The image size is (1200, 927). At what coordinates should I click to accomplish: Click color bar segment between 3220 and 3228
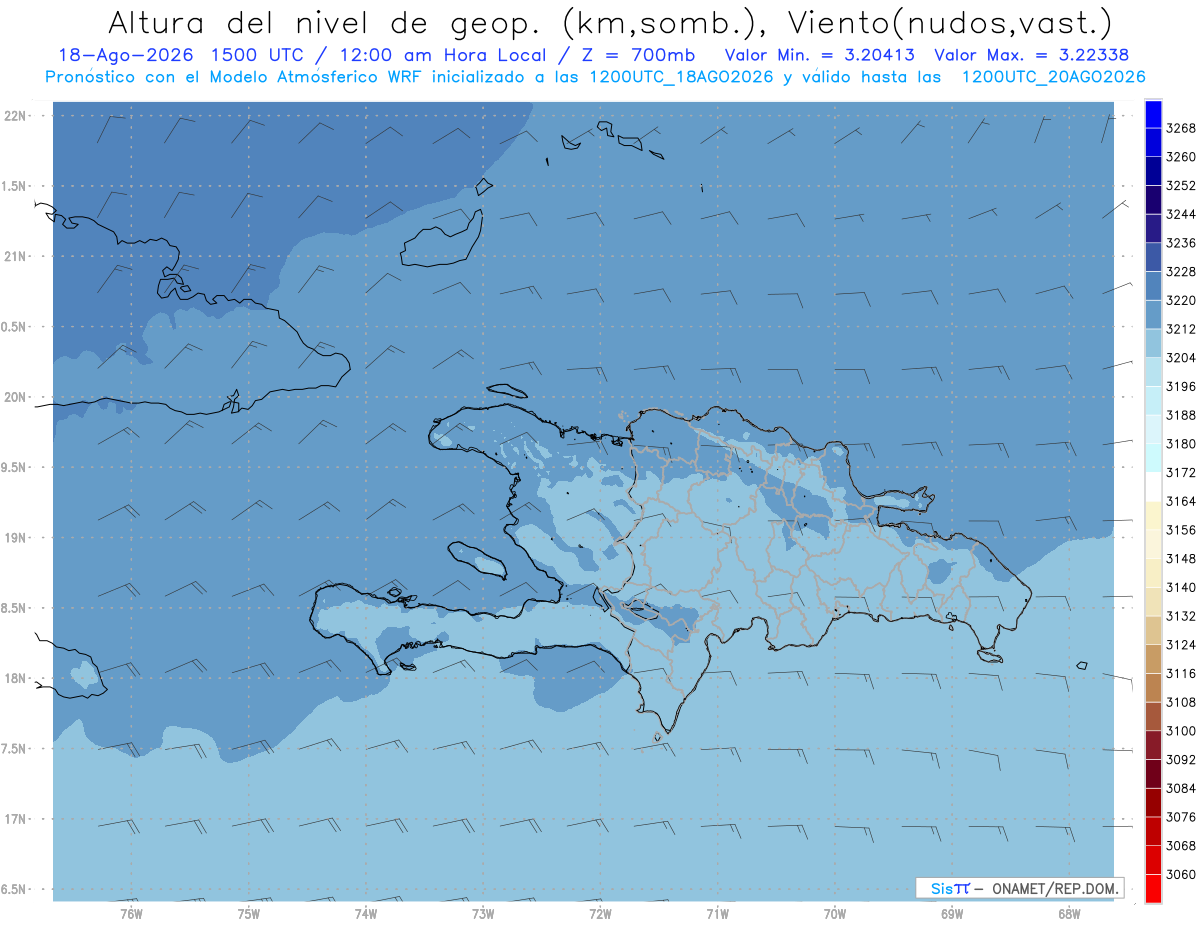point(1153,286)
